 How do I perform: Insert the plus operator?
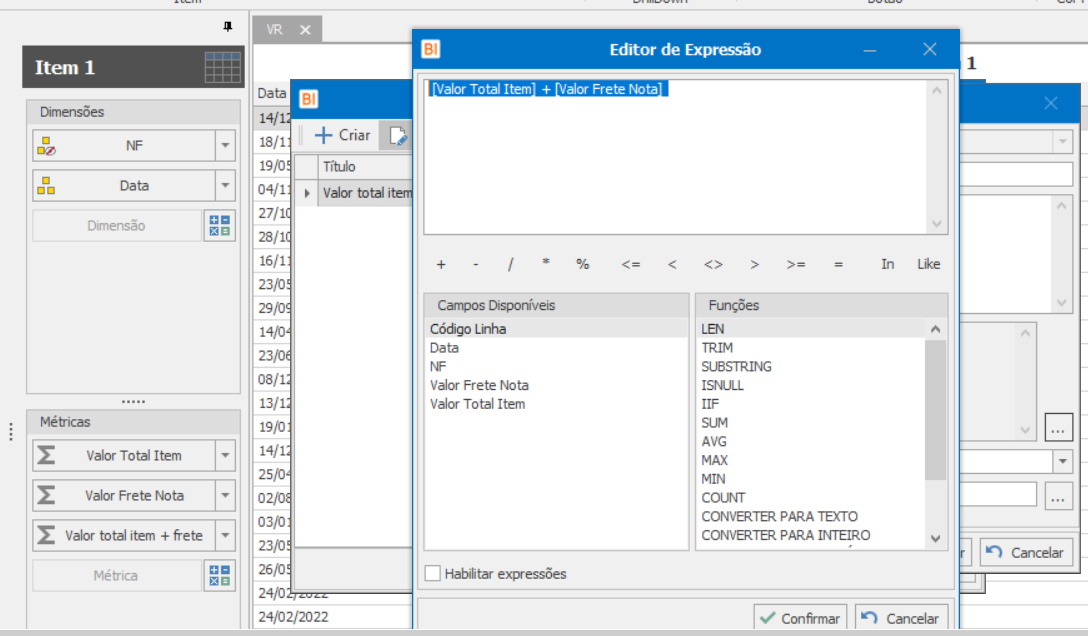pos(441,264)
